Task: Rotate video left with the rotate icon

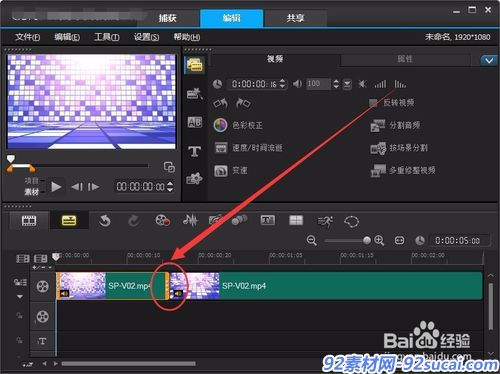Action: [x=220, y=104]
